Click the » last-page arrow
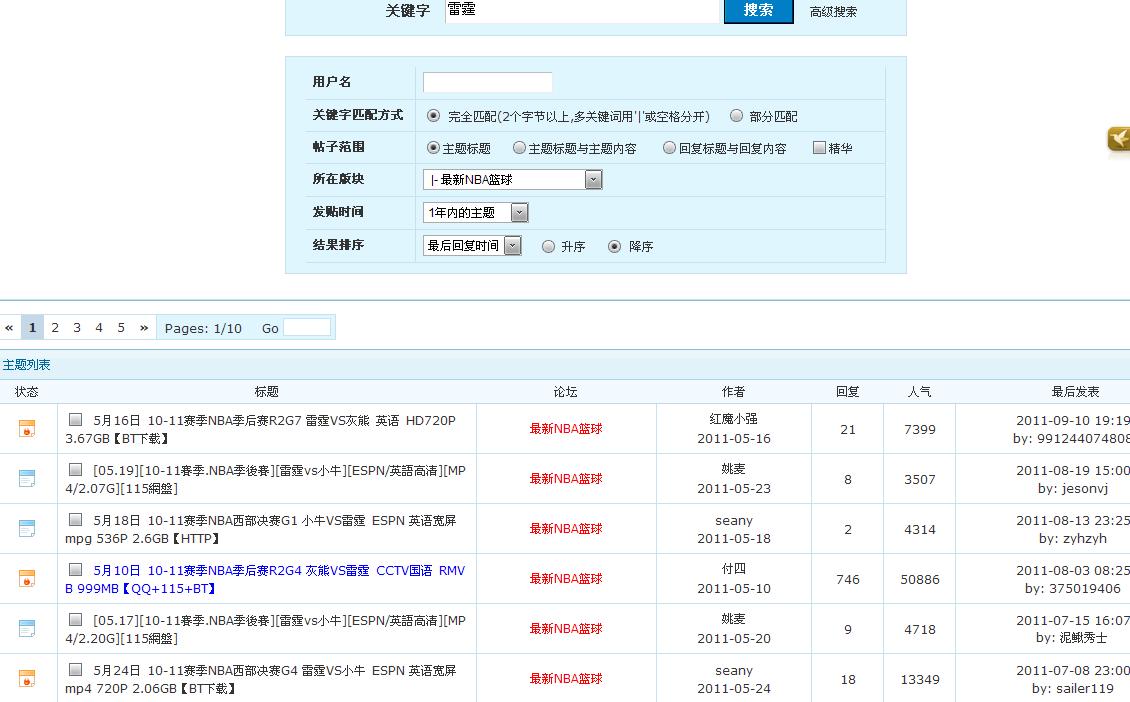1130x702 pixels. (x=144, y=327)
